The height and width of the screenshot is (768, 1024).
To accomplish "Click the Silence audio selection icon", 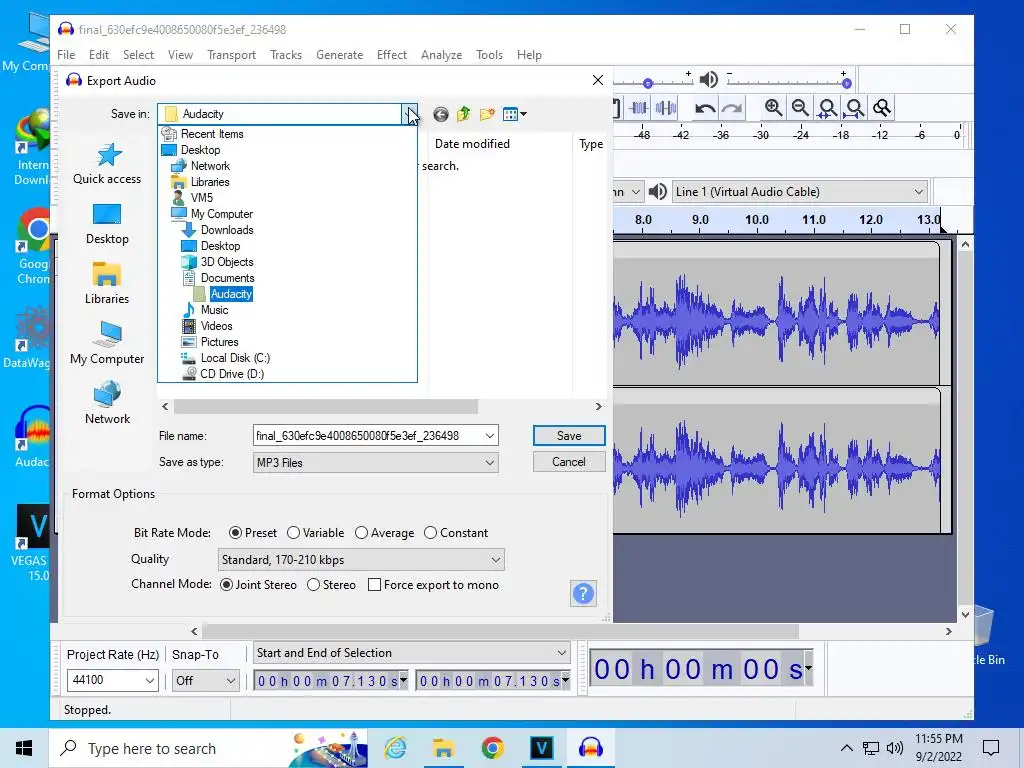I will (665, 108).
